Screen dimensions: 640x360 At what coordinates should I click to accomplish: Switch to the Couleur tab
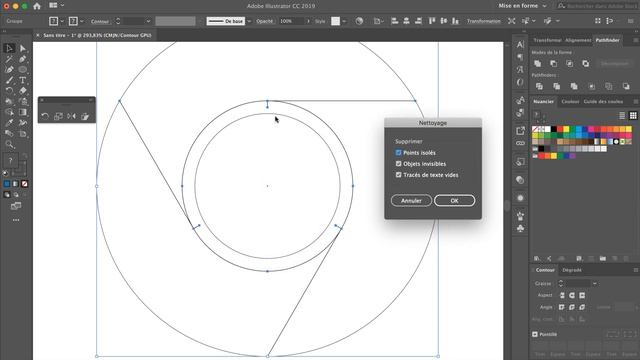pyautogui.click(x=570, y=101)
